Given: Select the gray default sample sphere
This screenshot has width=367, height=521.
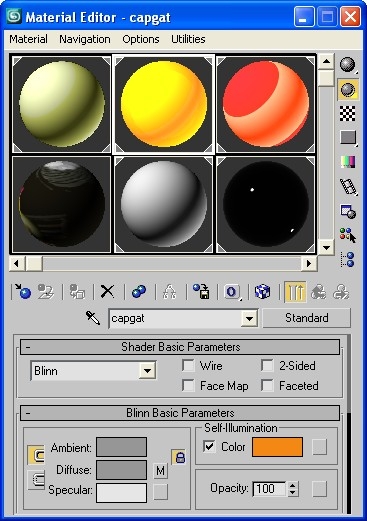Looking at the screenshot, I should coord(163,204).
